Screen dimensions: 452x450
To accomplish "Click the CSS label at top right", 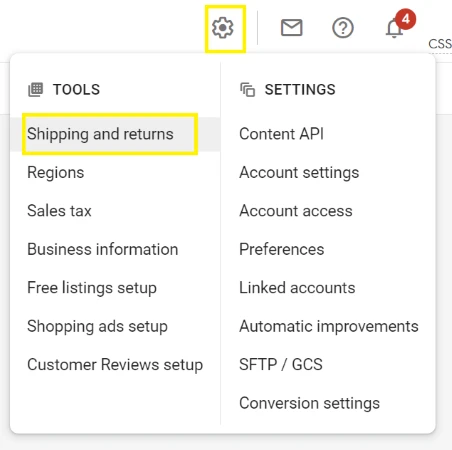I will click(x=440, y=44).
